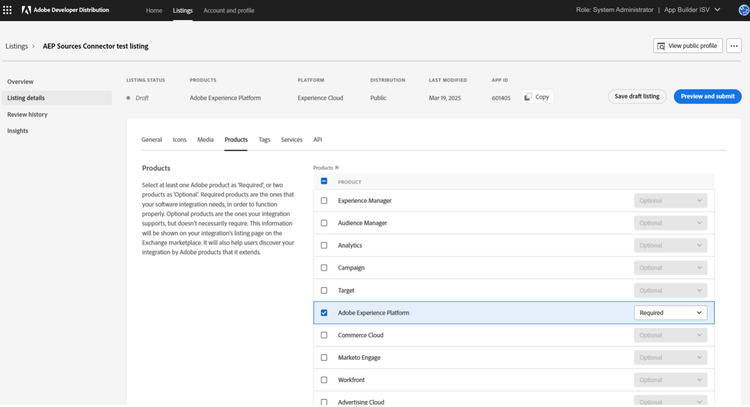The width and height of the screenshot is (750, 407).
Task: Switch to the Tags tab
Action: coord(264,140)
